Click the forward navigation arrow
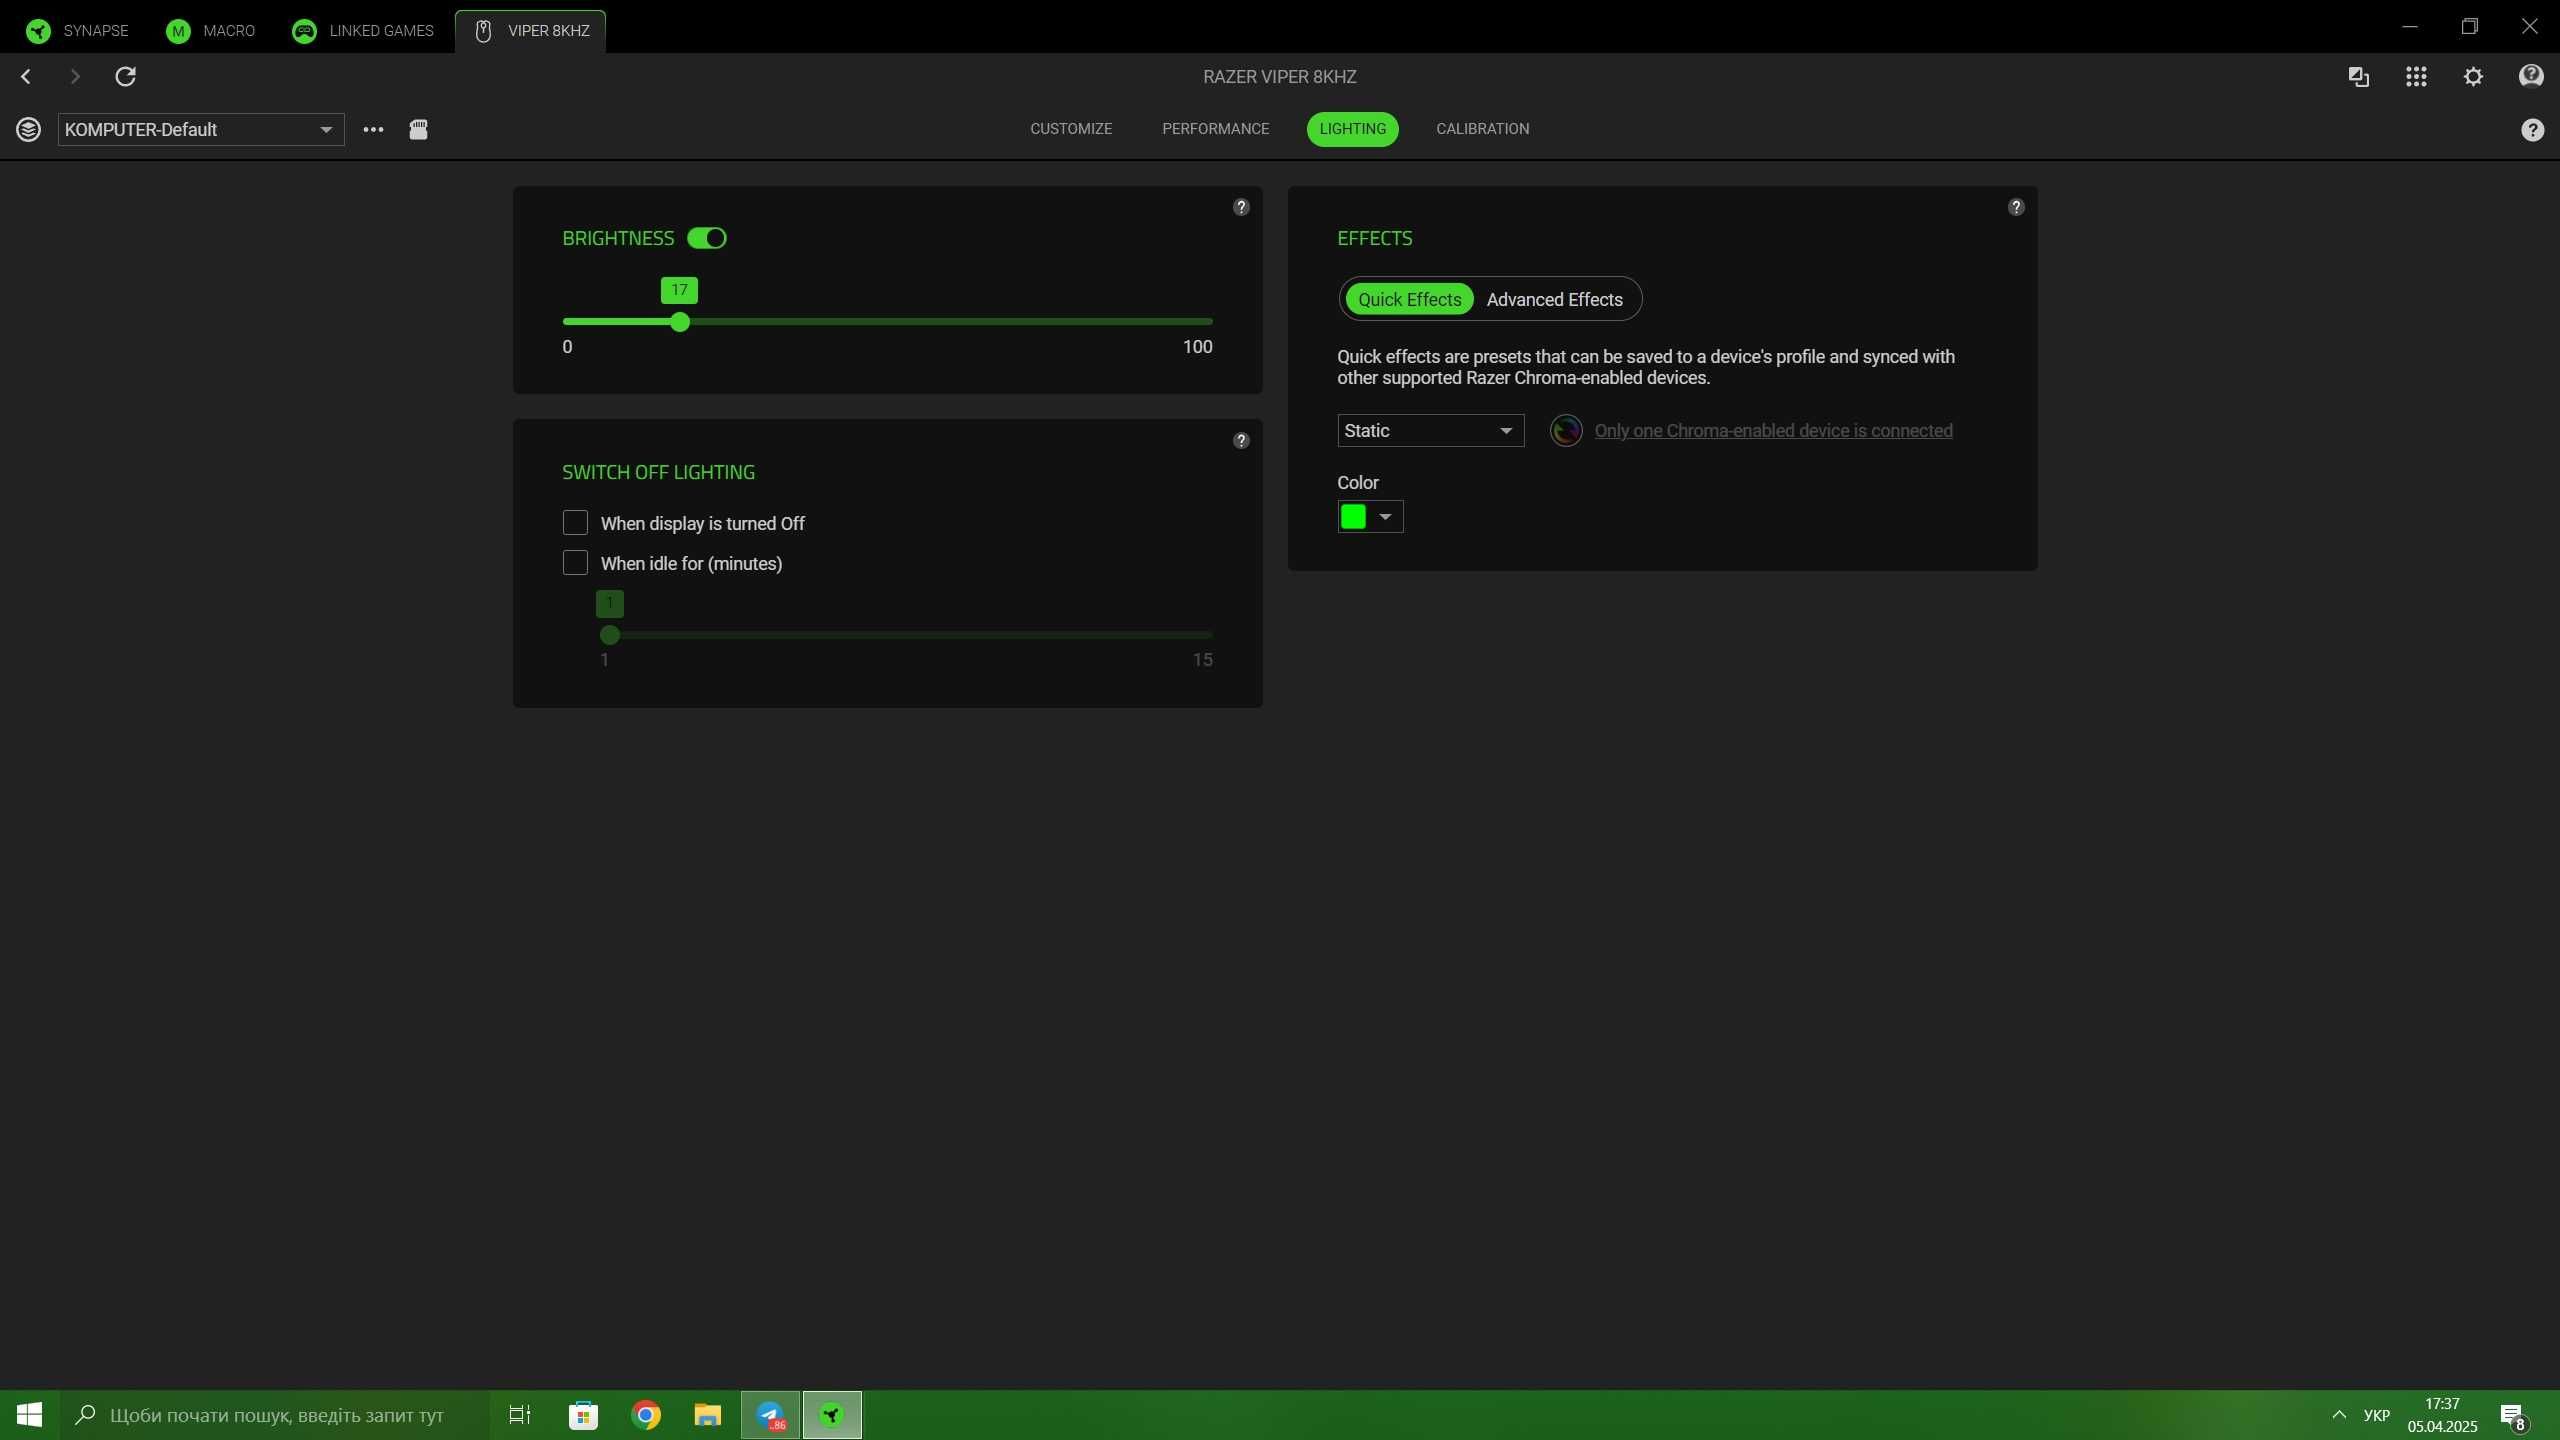2560x1440 pixels. [75, 76]
